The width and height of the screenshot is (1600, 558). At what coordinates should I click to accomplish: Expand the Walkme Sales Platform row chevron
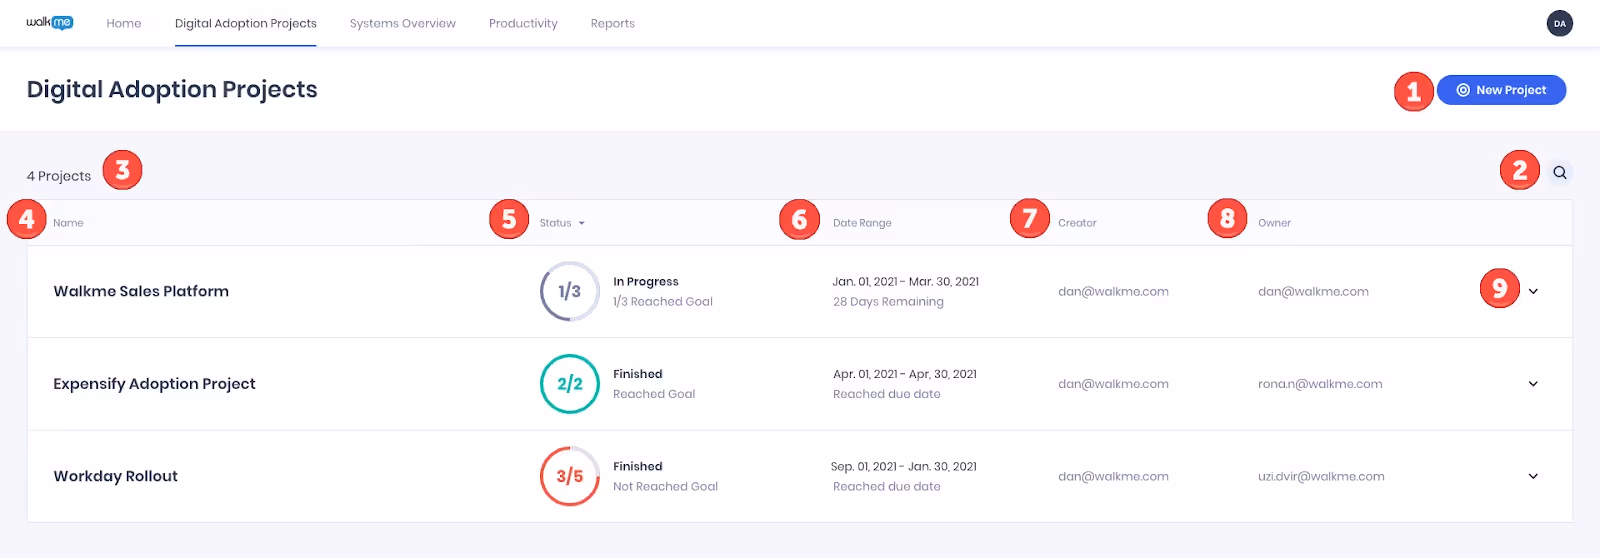click(x=1533, y=292)
